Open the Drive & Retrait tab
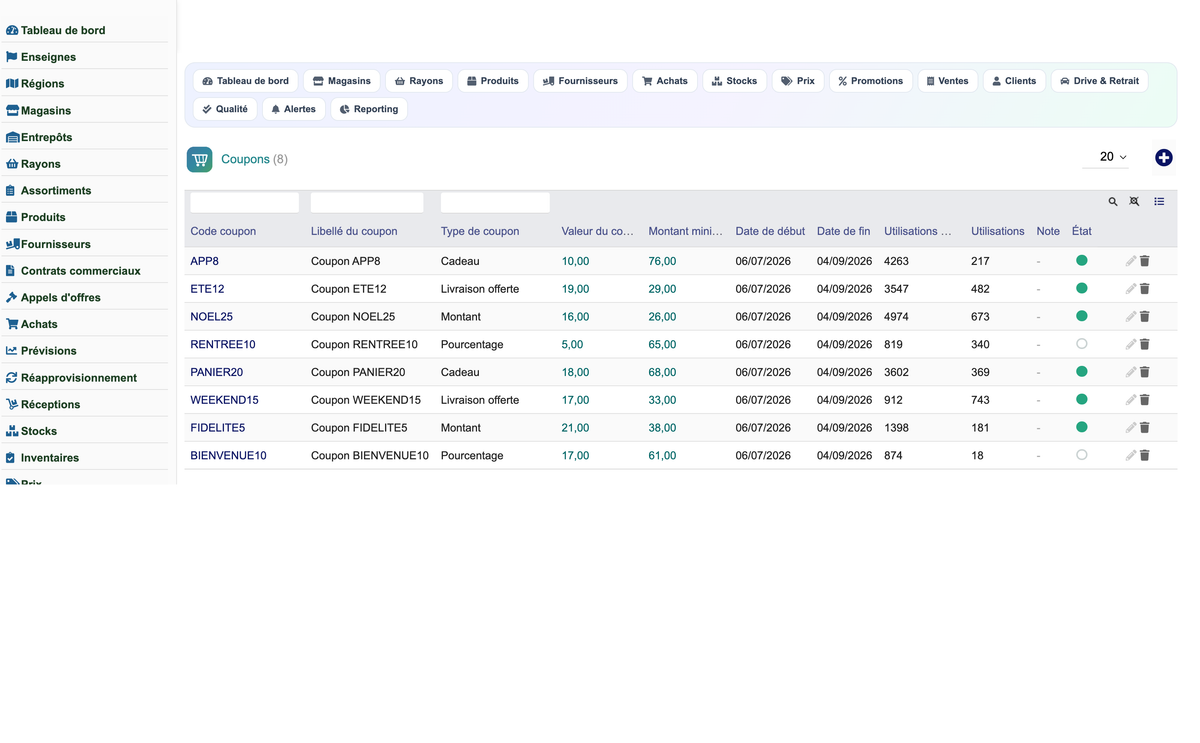1200x743 pixels. tap(1099, 81)
